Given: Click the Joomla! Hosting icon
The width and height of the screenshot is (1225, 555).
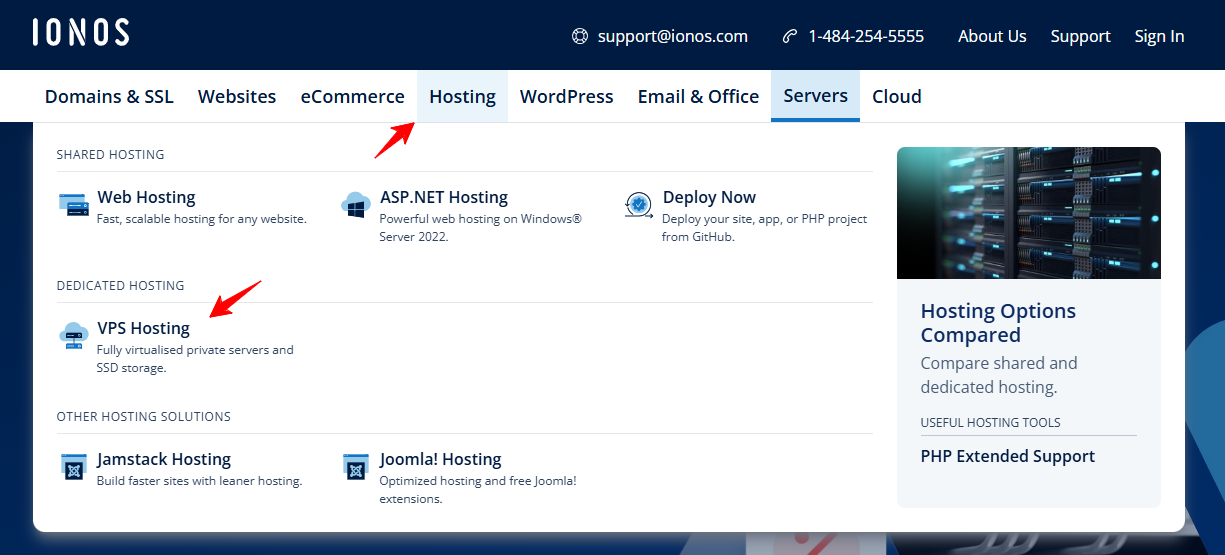Looking at the screenshot, I should 356,467.
